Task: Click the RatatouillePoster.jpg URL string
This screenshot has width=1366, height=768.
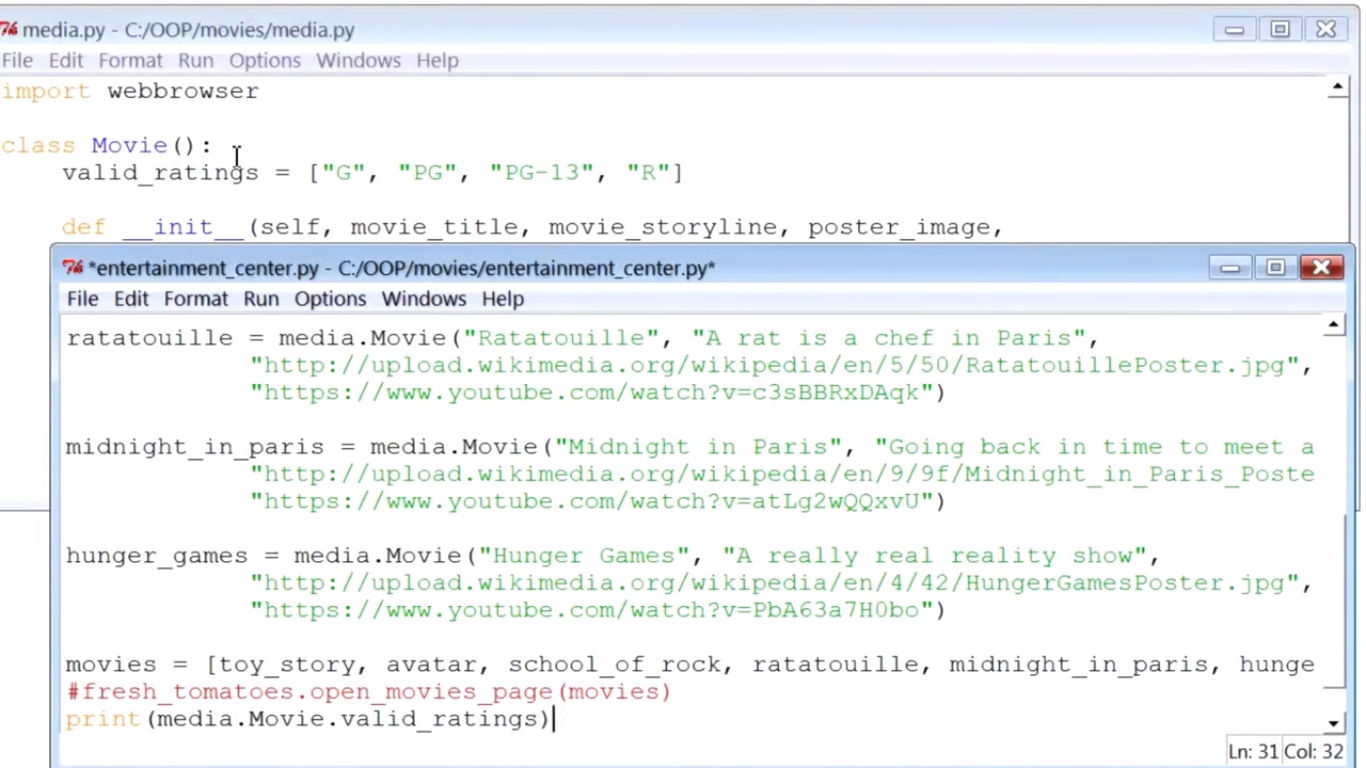Action: [x=781, y=365]
